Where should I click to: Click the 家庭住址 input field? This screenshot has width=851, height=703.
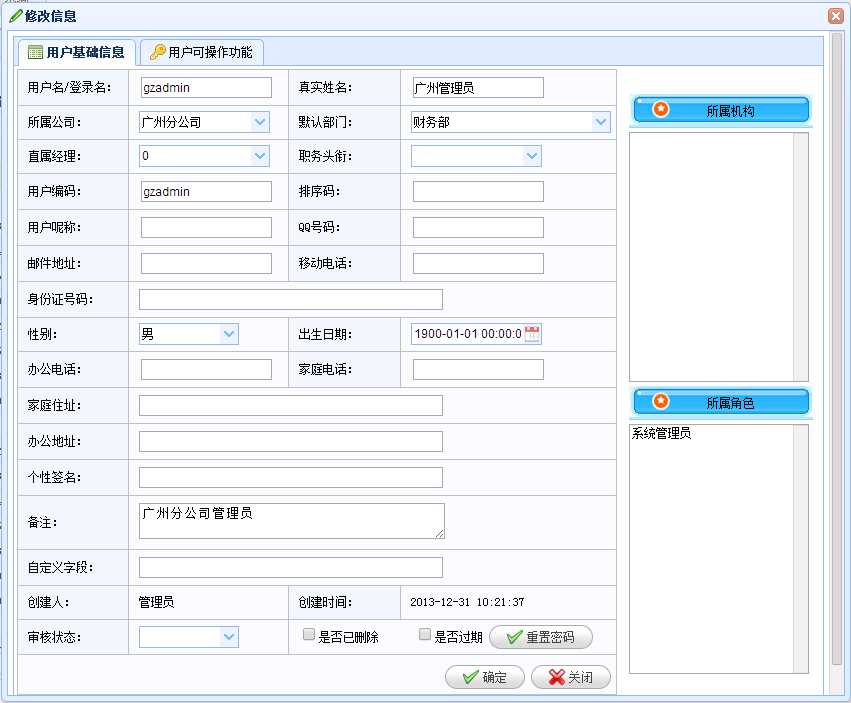point(291,406)
